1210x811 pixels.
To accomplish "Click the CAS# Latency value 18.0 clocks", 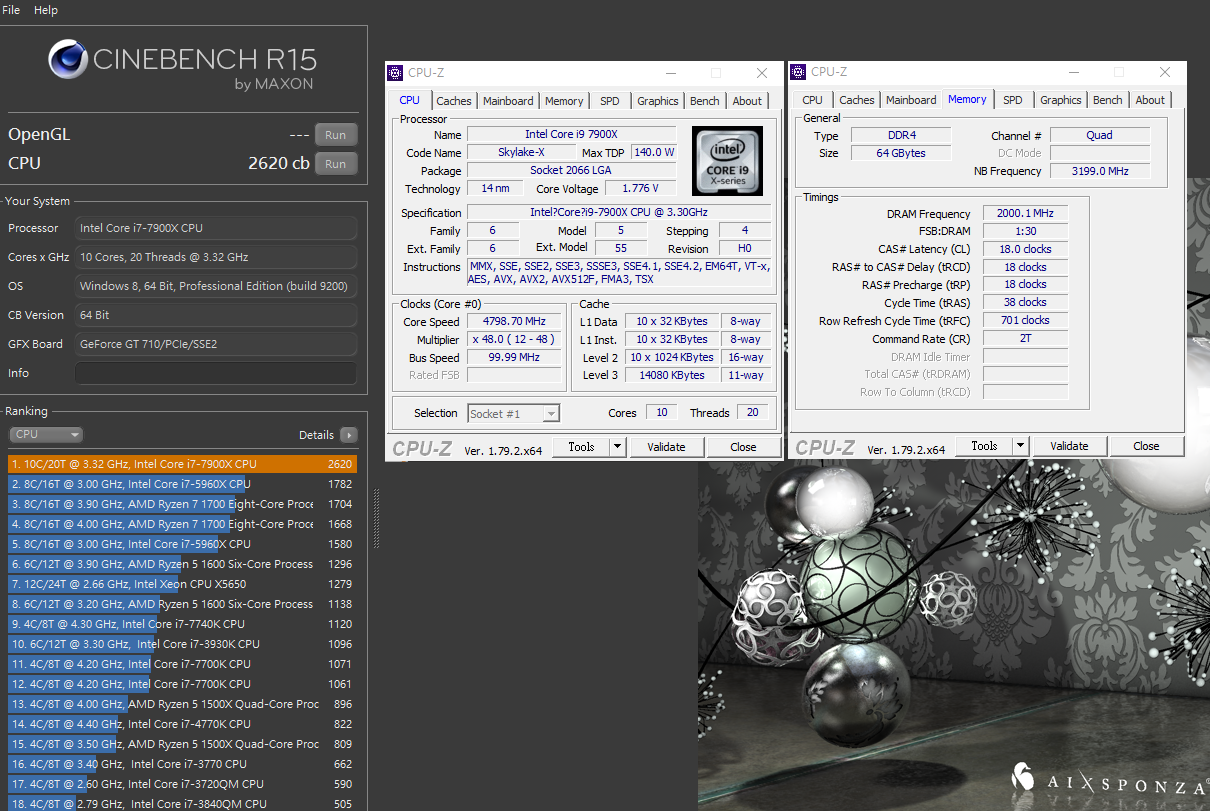I will pyautogui.click(x=1025, y=249).
